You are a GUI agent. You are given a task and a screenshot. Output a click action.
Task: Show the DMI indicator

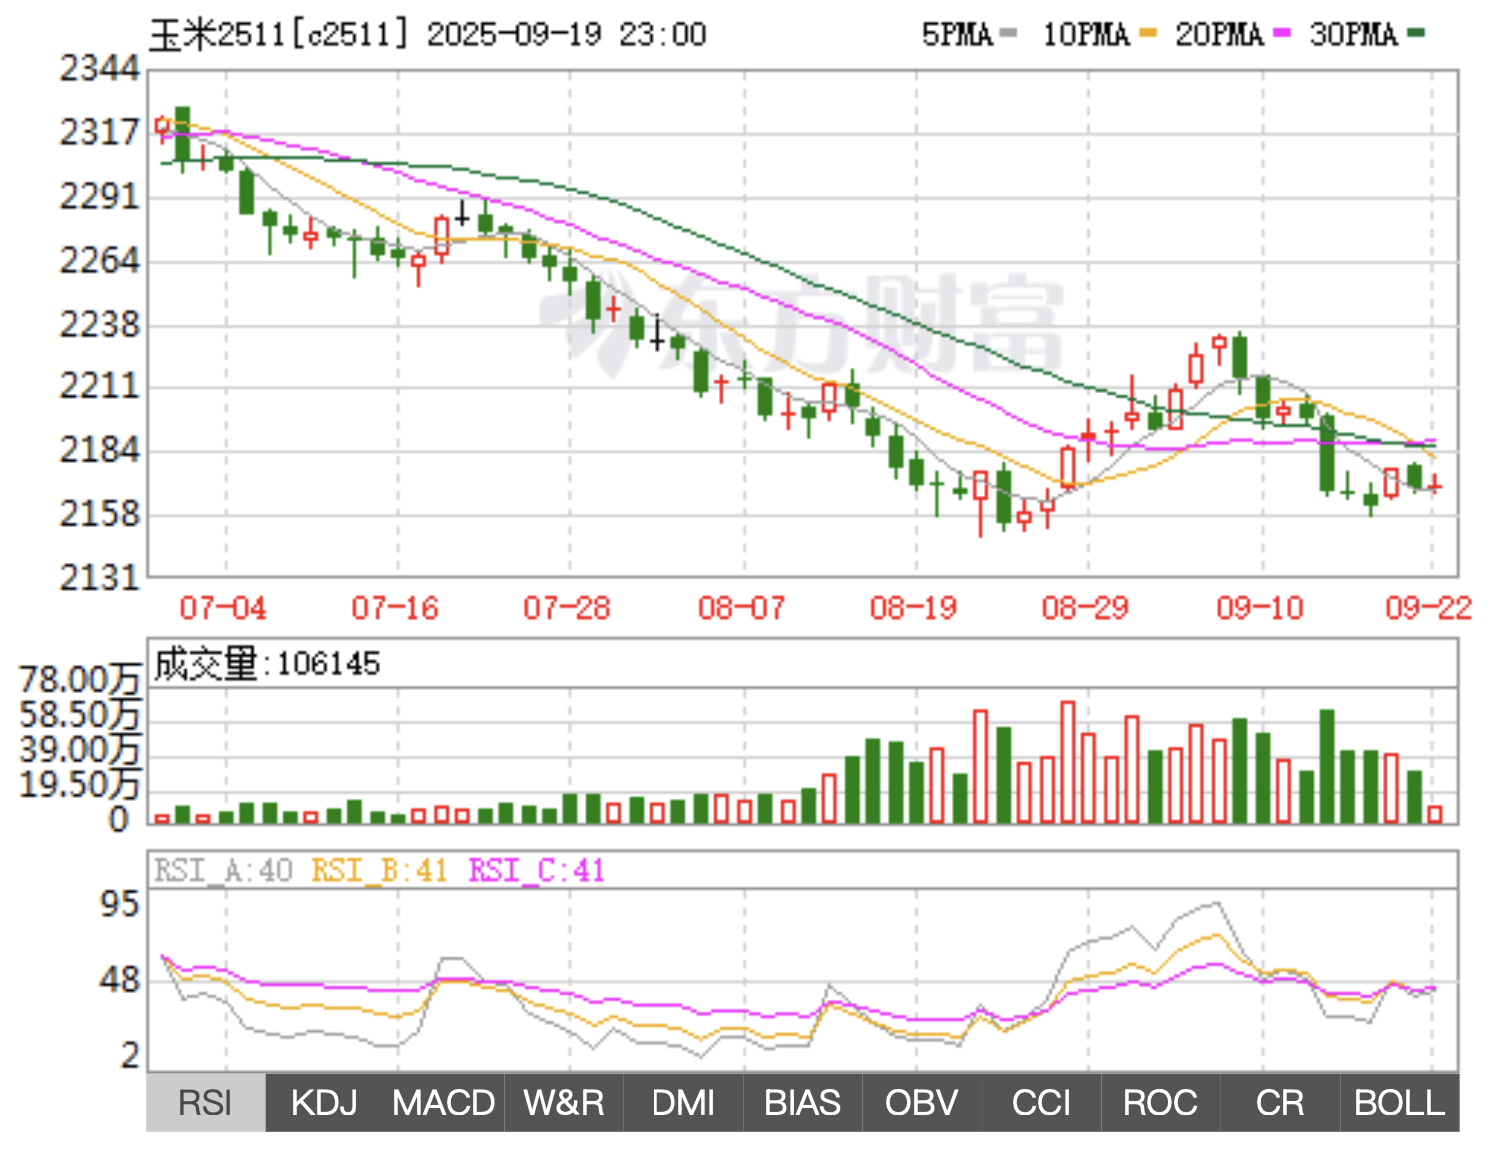tap(683, 1103)
